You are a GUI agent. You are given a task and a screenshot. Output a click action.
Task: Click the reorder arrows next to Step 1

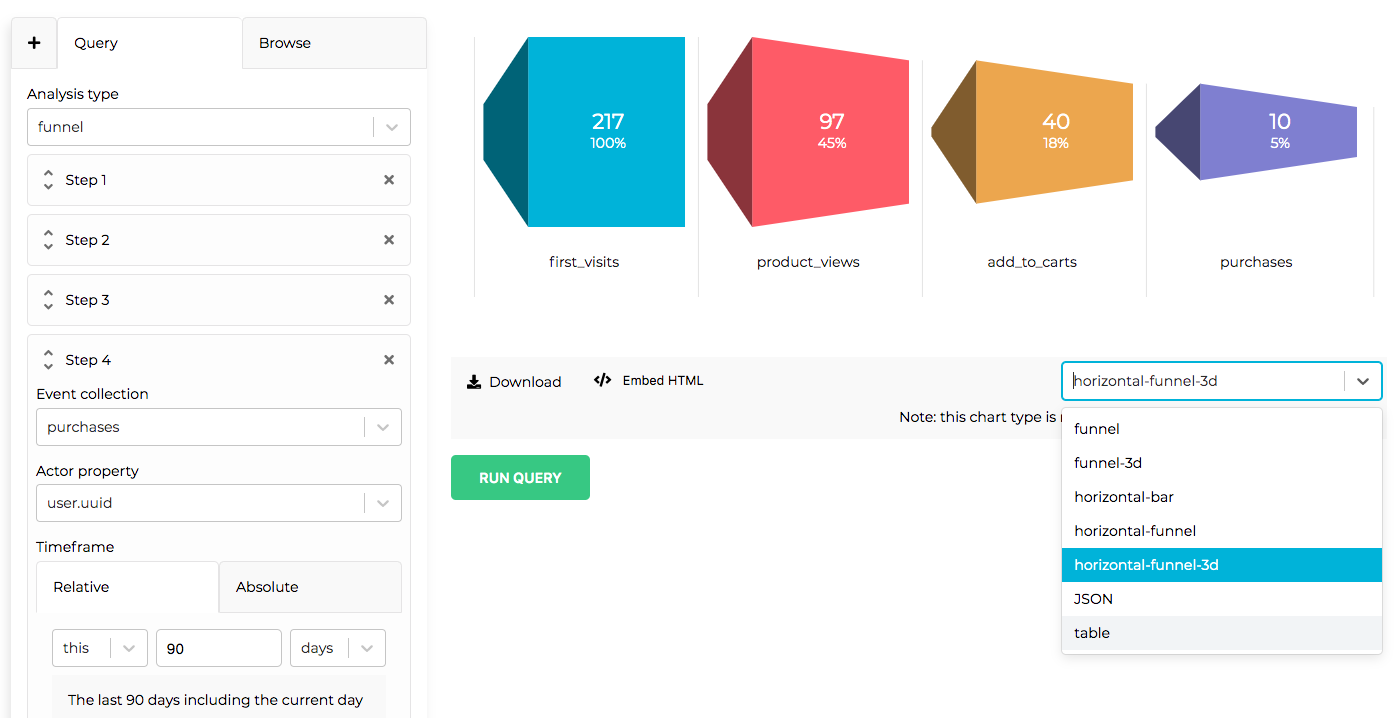(48, 180)
